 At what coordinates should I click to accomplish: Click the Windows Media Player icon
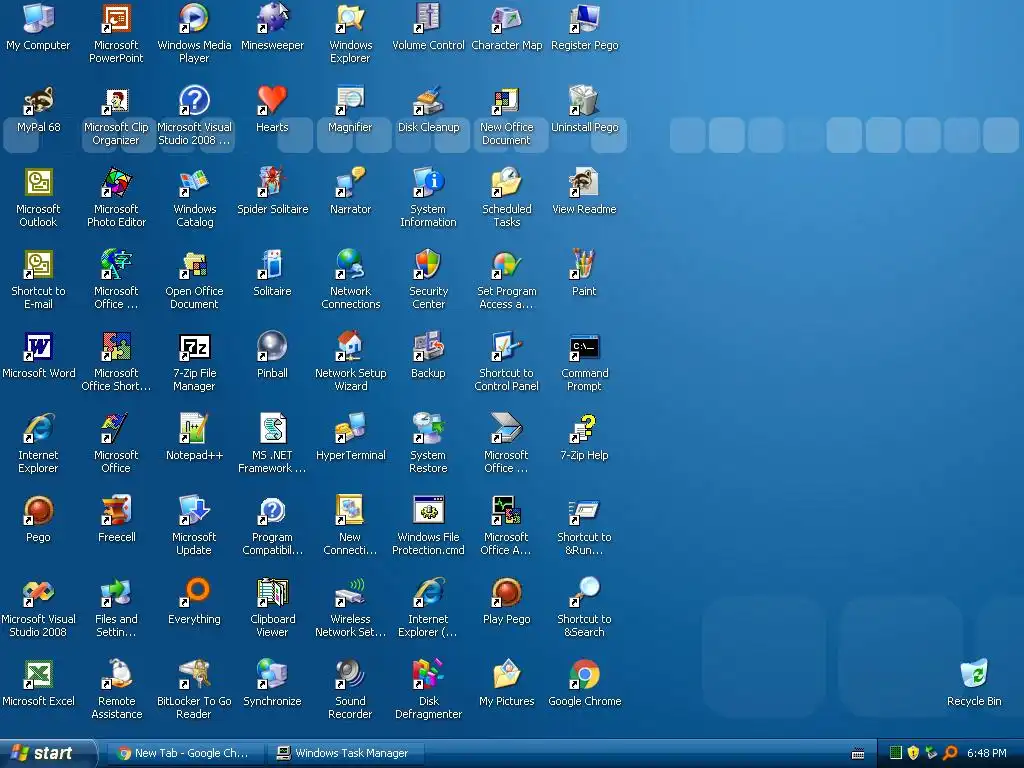click(x=194, y=18)
